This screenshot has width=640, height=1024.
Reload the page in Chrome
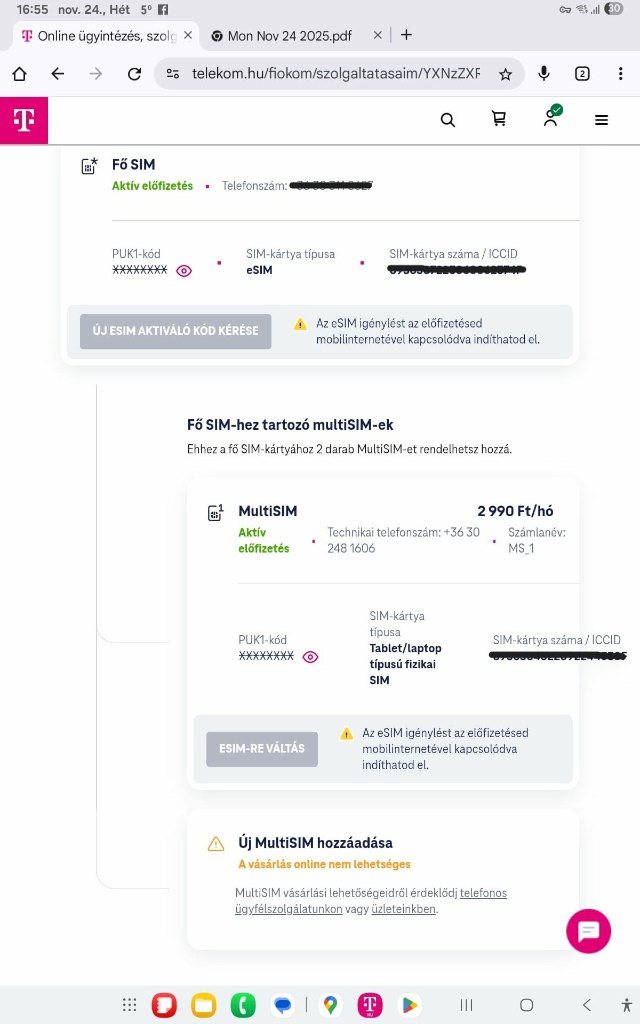pos(134,74)
